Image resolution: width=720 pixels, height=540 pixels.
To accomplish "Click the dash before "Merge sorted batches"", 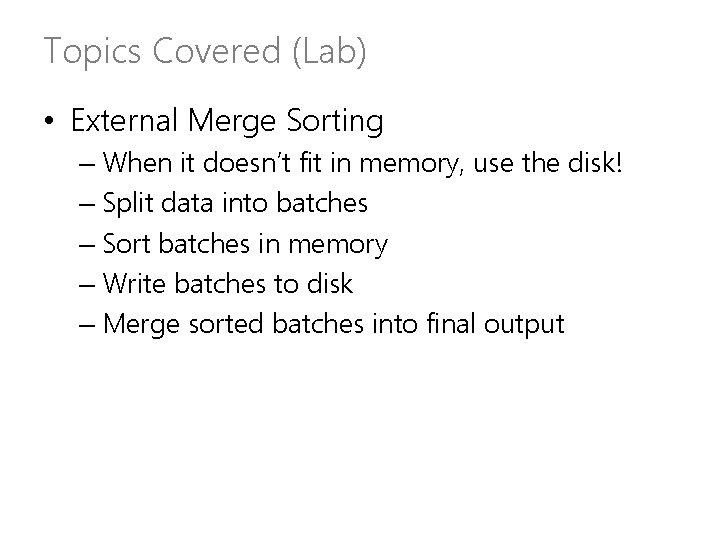I will click(85, 324).
